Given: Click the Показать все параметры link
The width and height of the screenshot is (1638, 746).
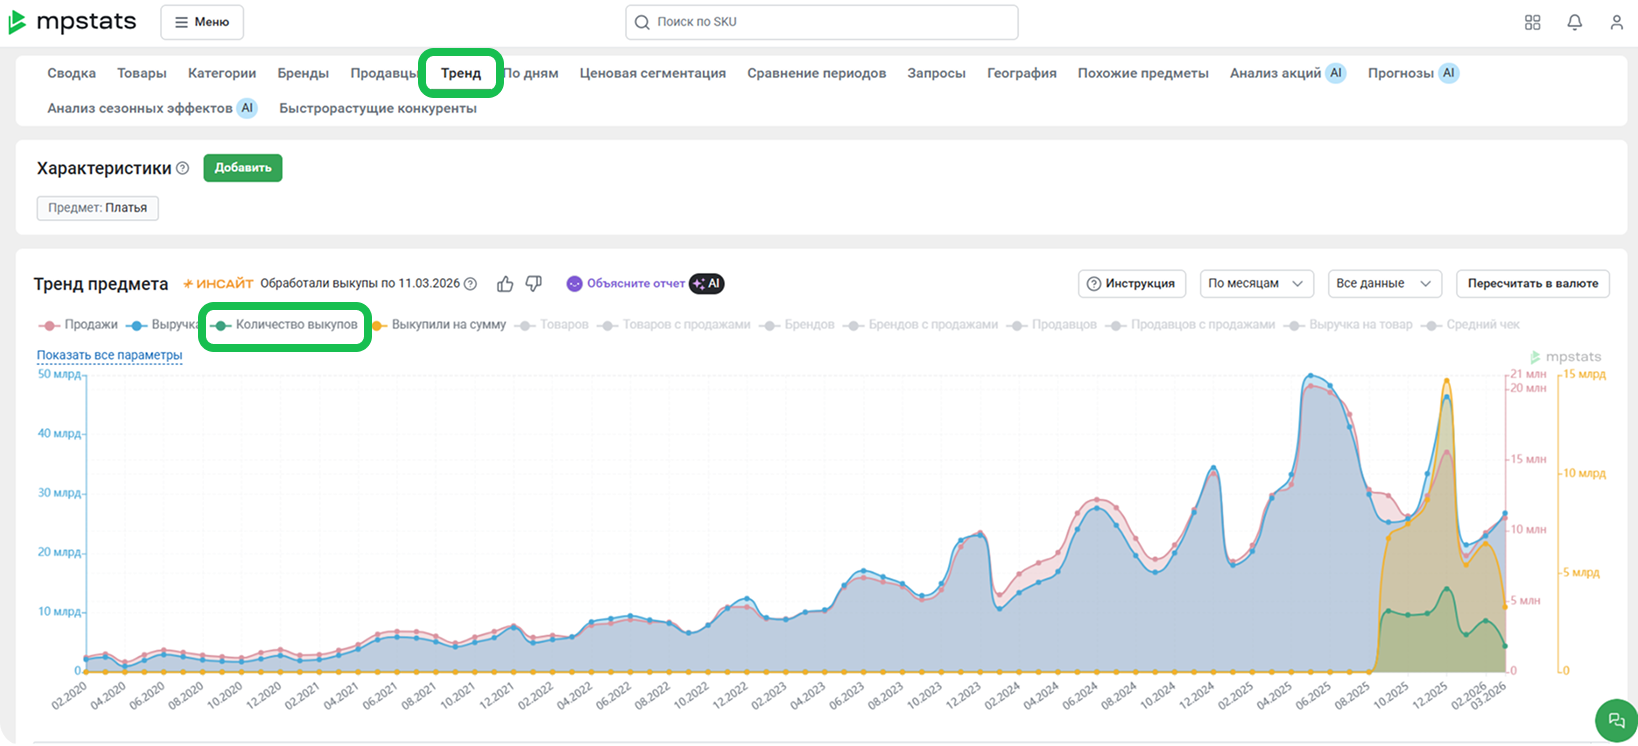Looking at the screenshot, I should point(109,355).
